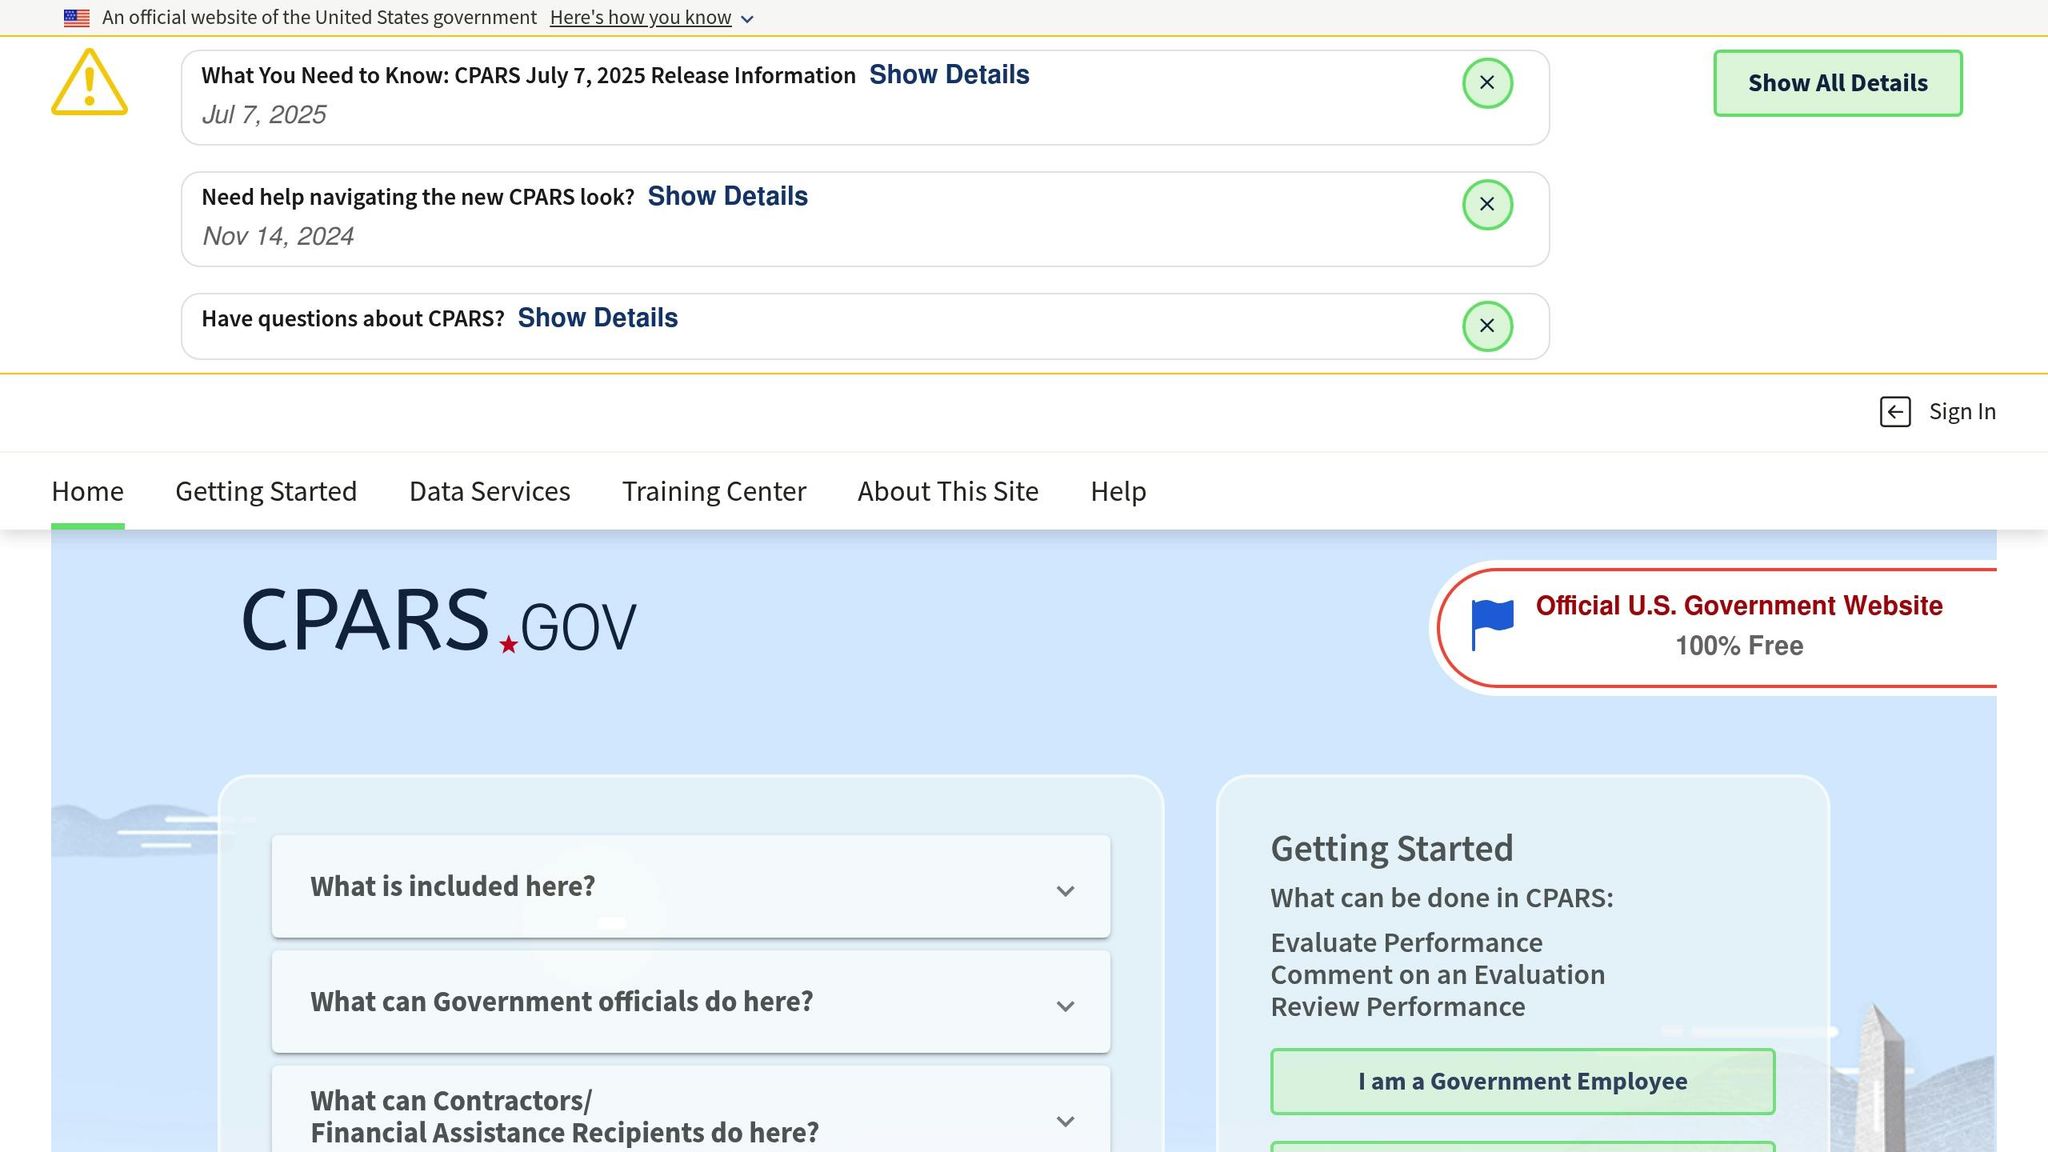Viewport: 2048px width, 1152px height.
Task: Click the Sign In arrow icon
Action: pos(1895,412)
